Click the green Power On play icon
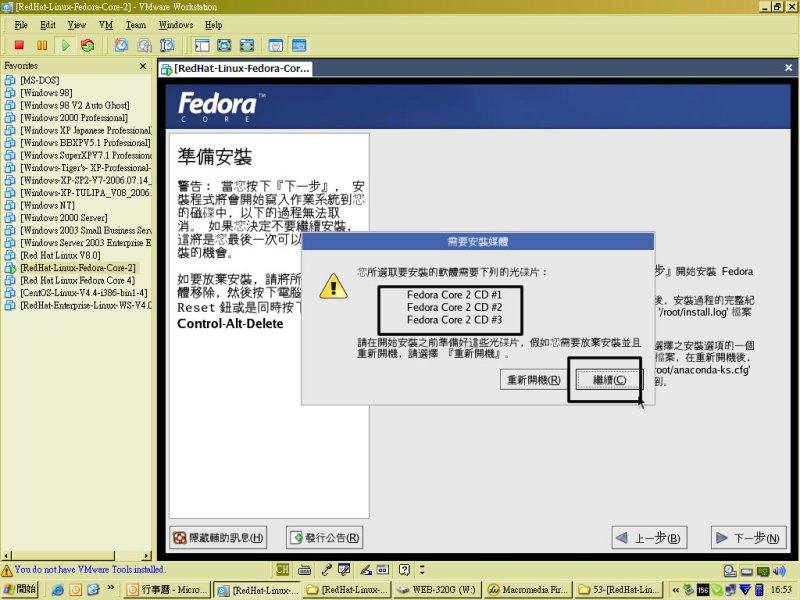Viewport: 800px width, 600px height. [x=65, y=45]
